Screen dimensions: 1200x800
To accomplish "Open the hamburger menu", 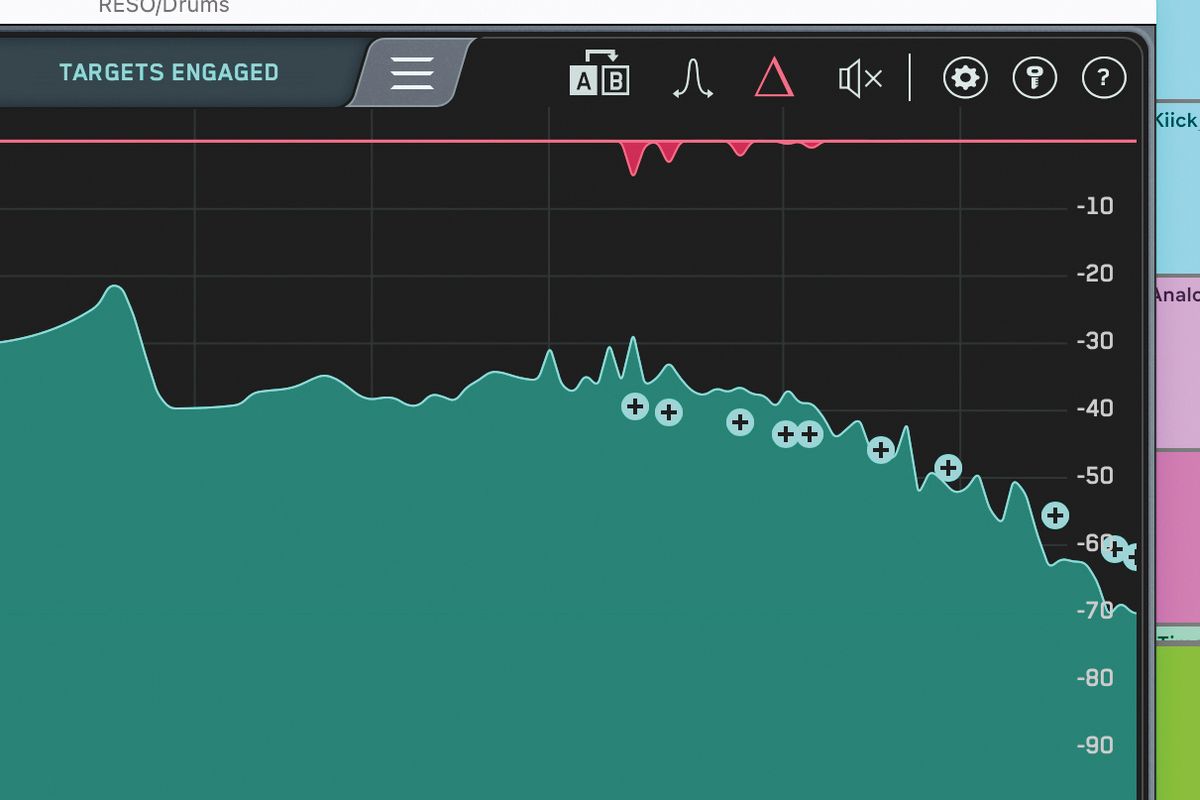I will 412,74.
